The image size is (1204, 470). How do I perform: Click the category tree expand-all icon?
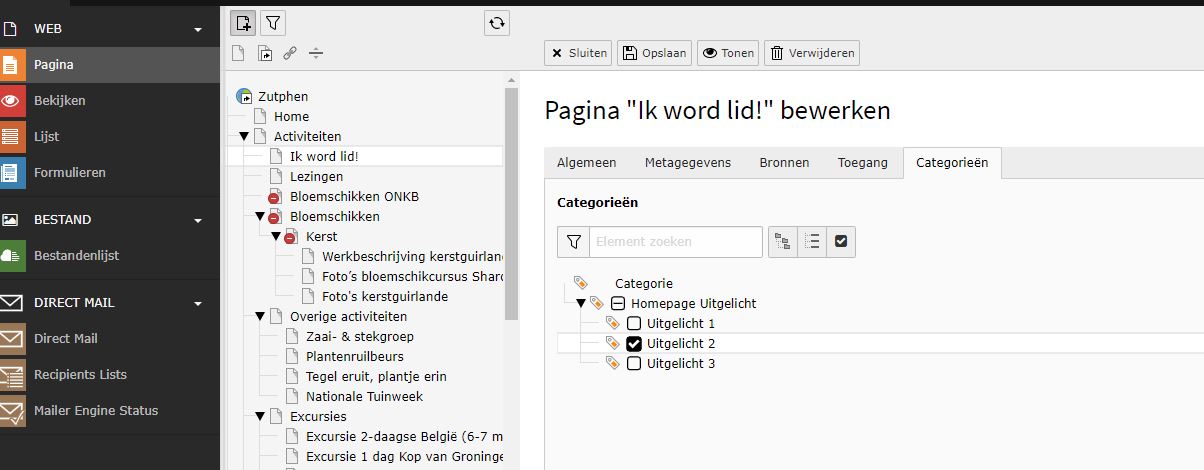click(783, 241)
